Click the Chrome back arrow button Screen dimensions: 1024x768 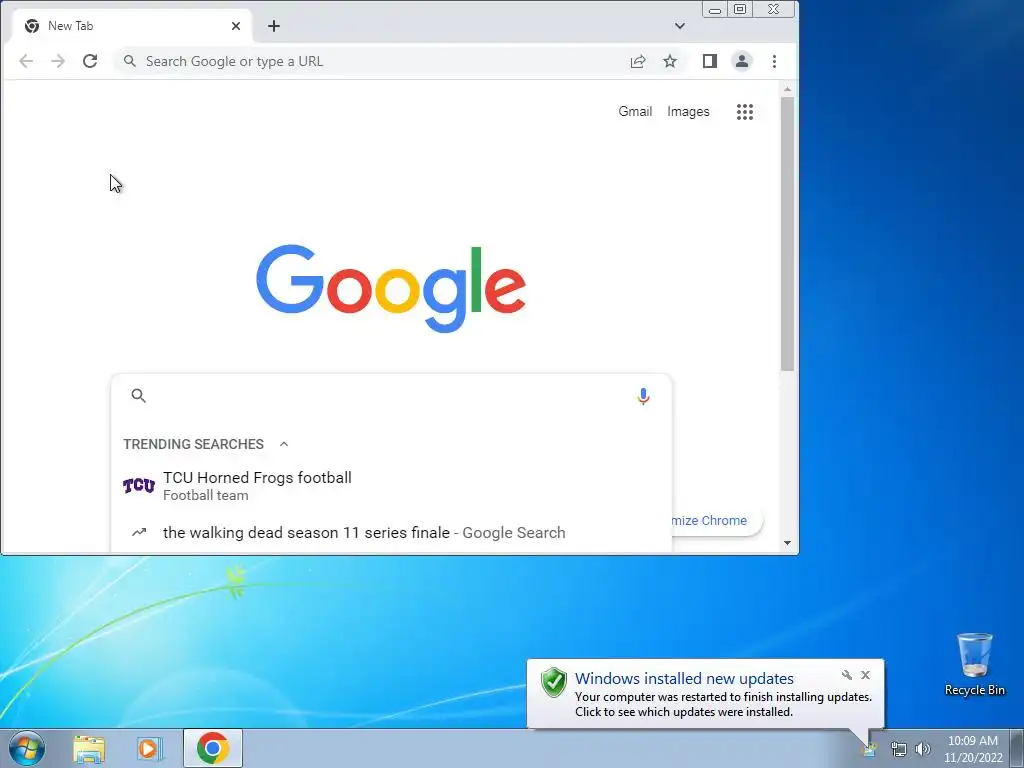tap(26, 61)
